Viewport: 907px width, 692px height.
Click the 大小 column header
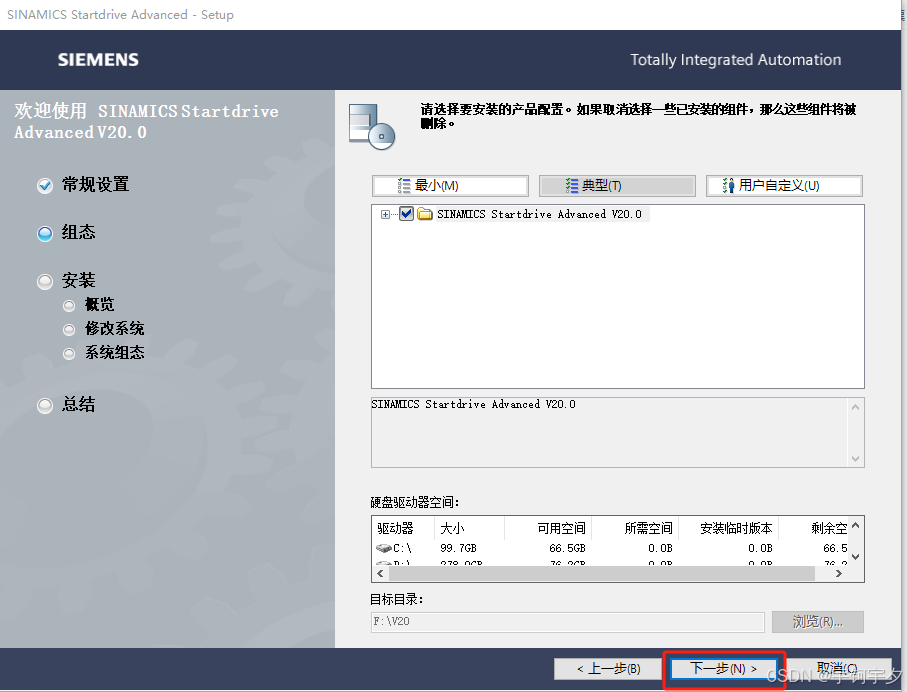pos(469,528)
